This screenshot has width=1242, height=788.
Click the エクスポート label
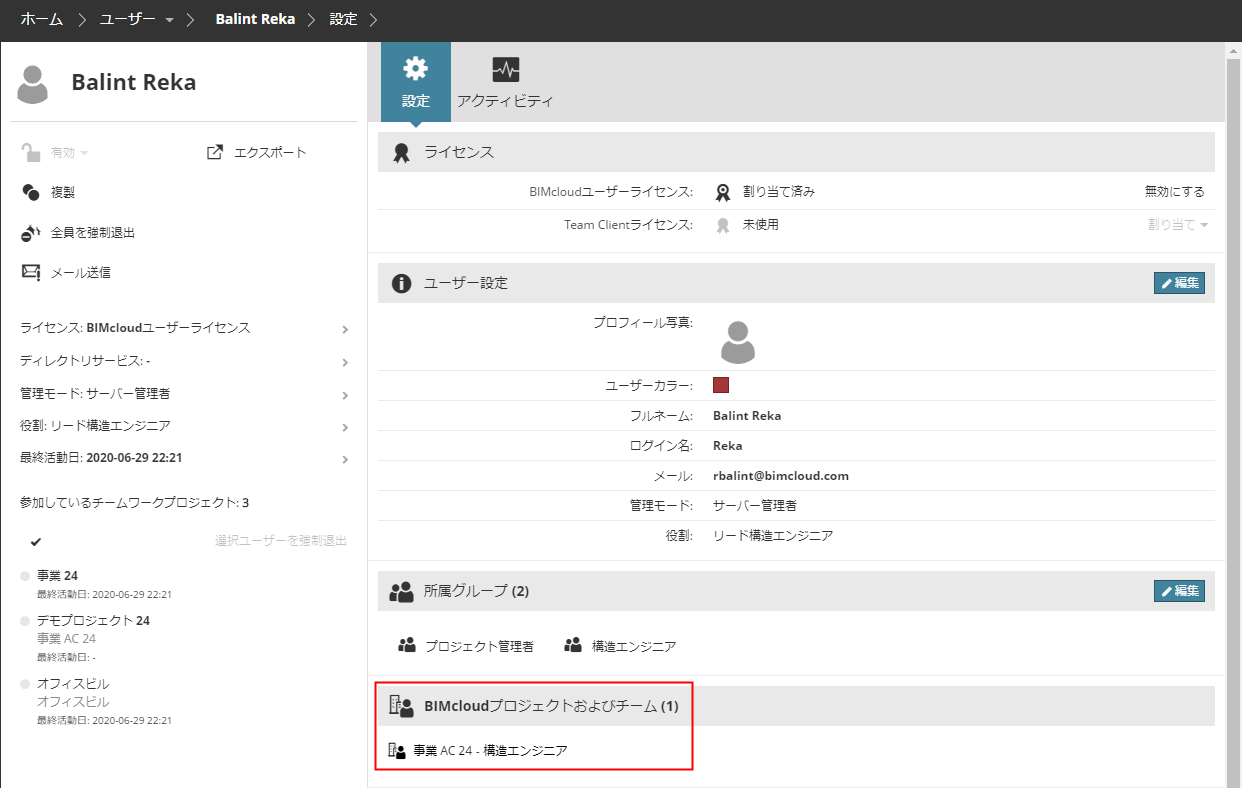coord(270,153)
